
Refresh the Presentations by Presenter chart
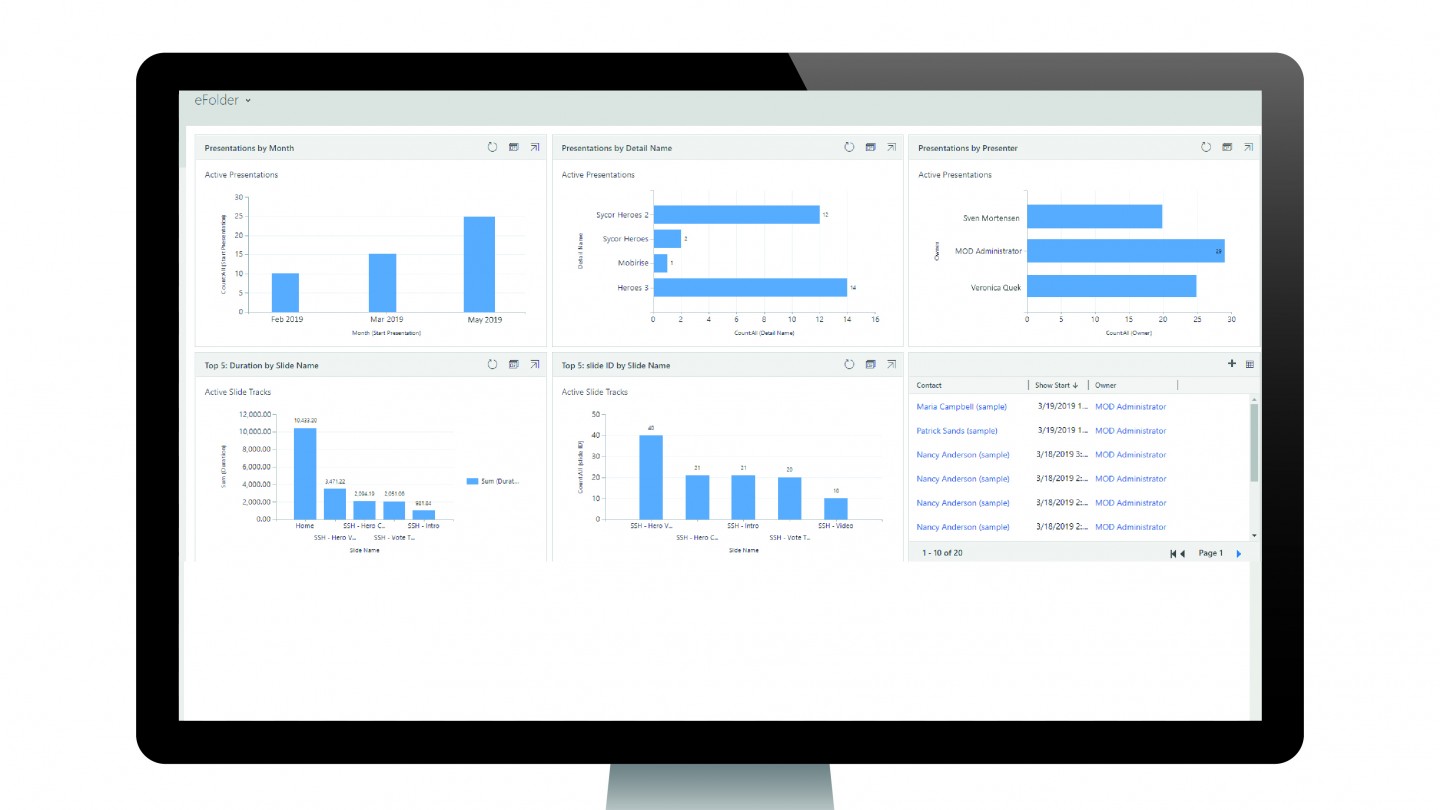click(1205, 147)
